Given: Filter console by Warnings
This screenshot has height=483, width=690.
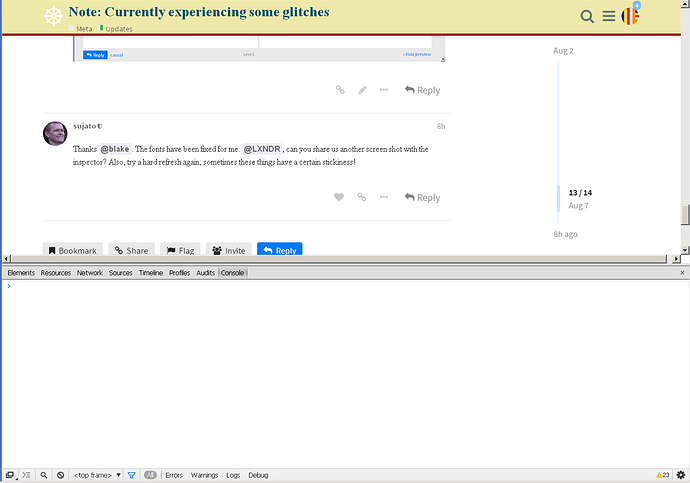Looking at the screenshot, I should (x=204, y=475).
